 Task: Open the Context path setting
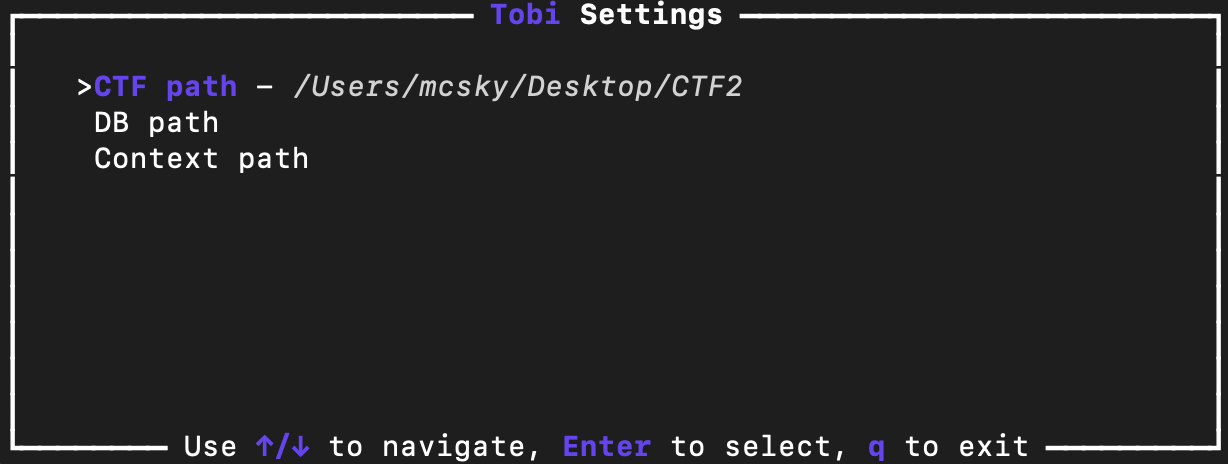pyautogui.click(x=201, y=159)
